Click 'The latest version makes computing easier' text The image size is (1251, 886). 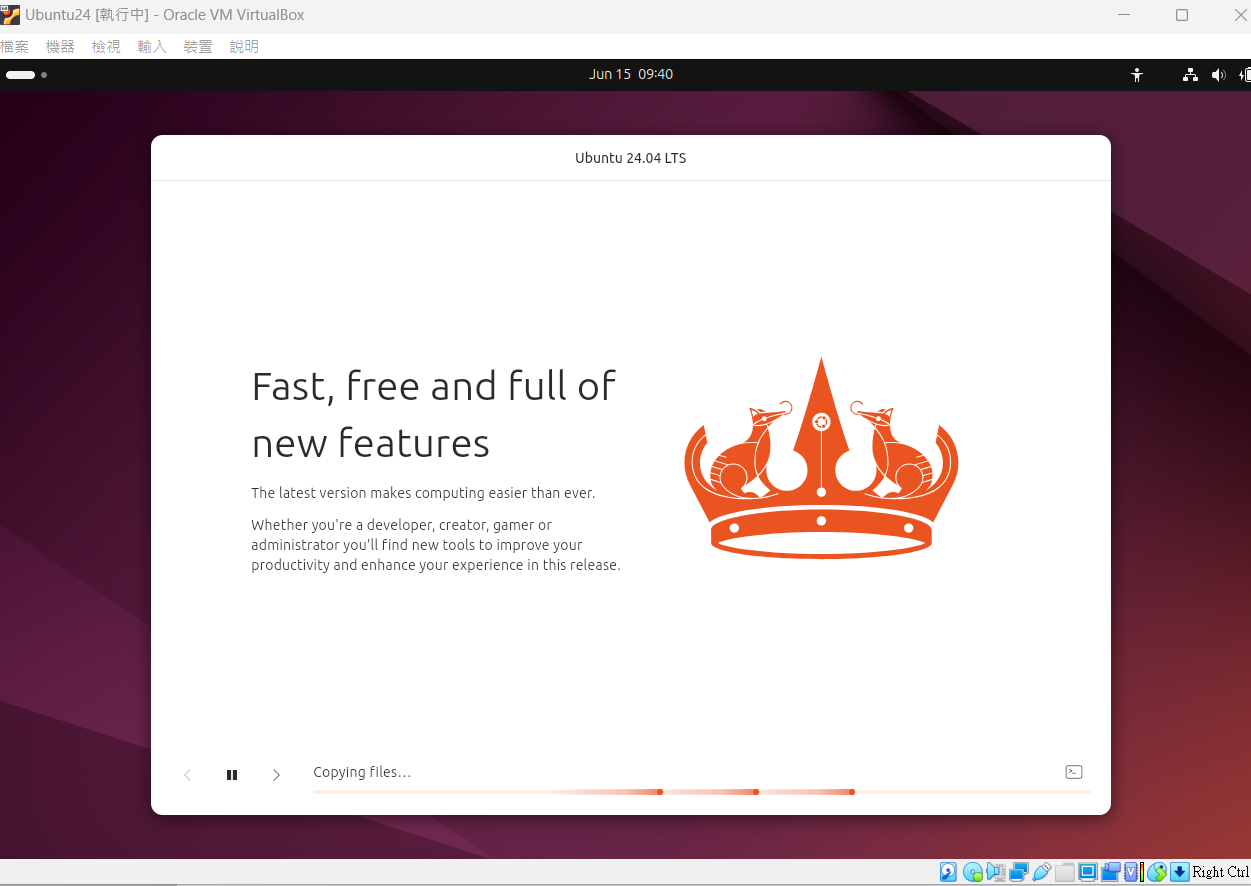423,493
